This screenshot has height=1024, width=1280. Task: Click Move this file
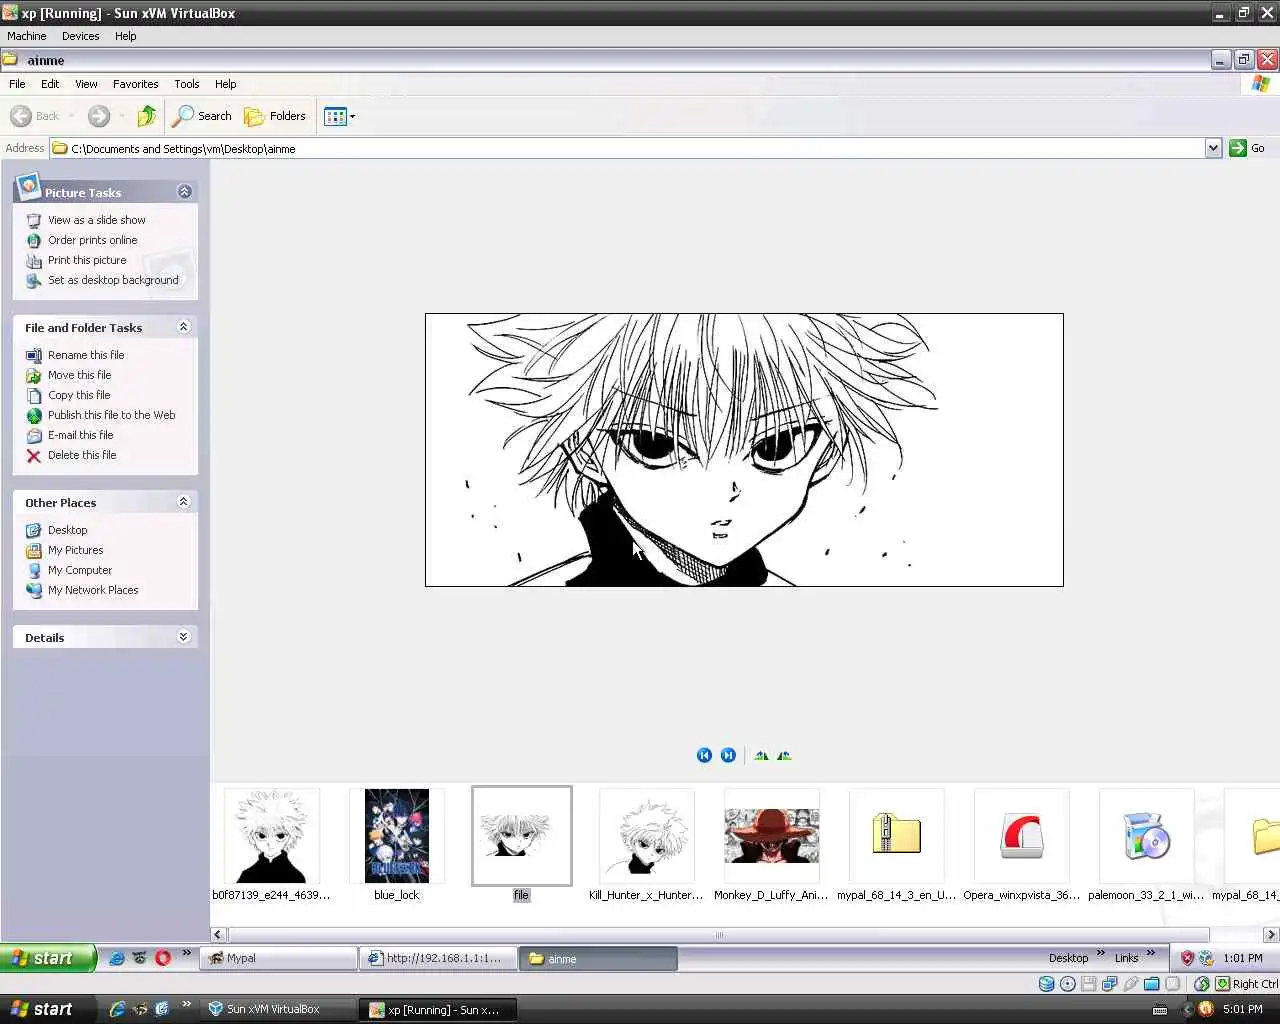(x=80, y=375)
